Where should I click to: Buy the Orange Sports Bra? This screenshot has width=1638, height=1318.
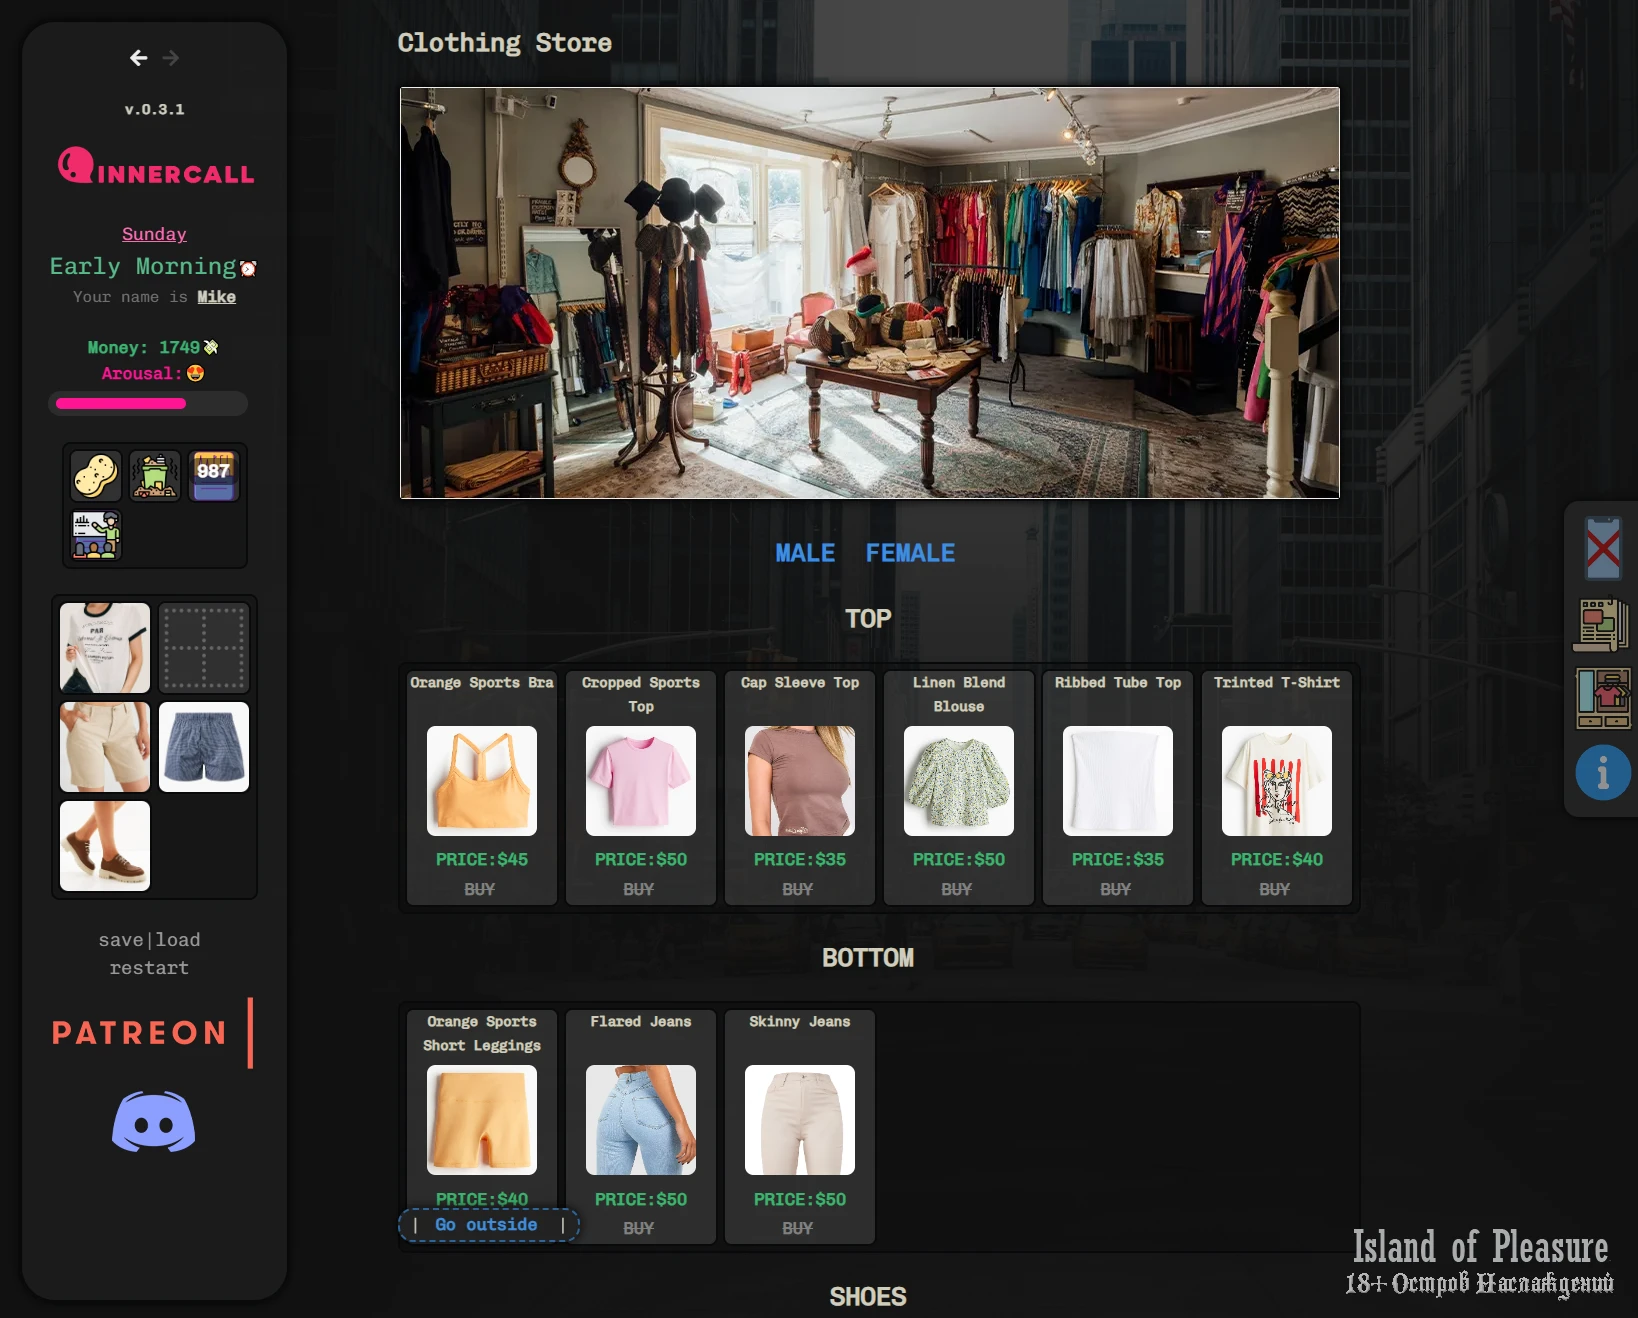tap(480, 889)
